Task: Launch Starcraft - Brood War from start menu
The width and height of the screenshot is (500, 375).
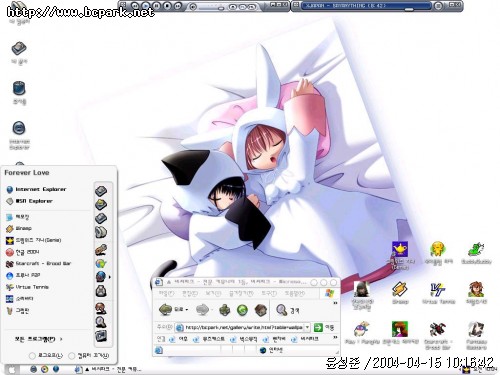Action: click(x=38, y=263)
